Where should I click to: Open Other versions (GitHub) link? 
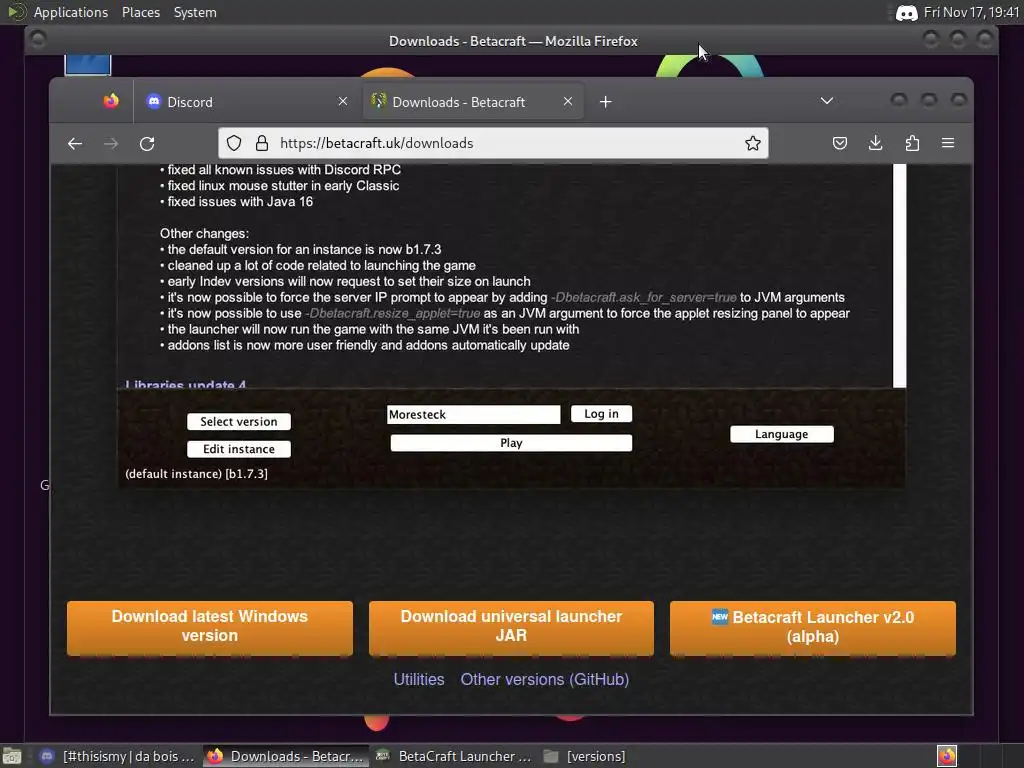click(x=545, y=680)
